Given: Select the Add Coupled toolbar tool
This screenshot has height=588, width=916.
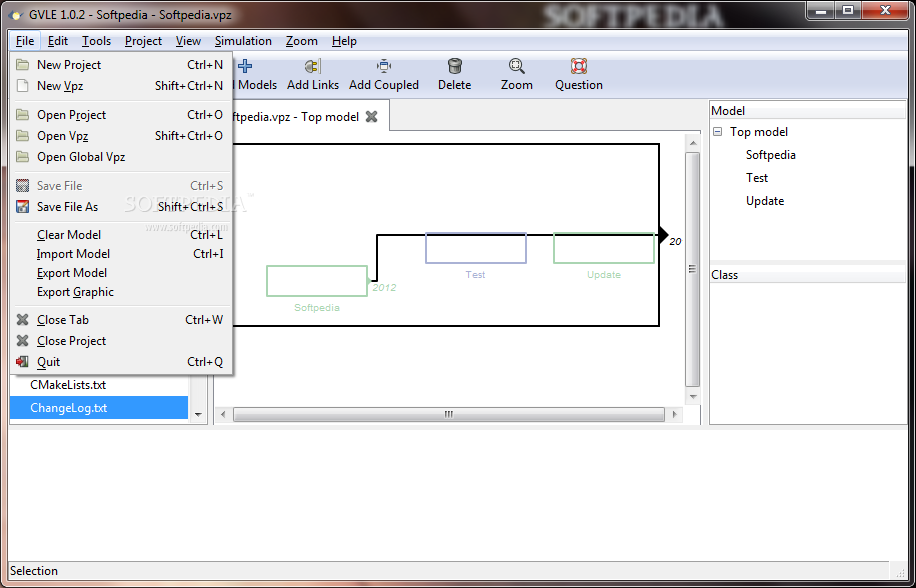Looking at the screenshot, I should 384,75.
